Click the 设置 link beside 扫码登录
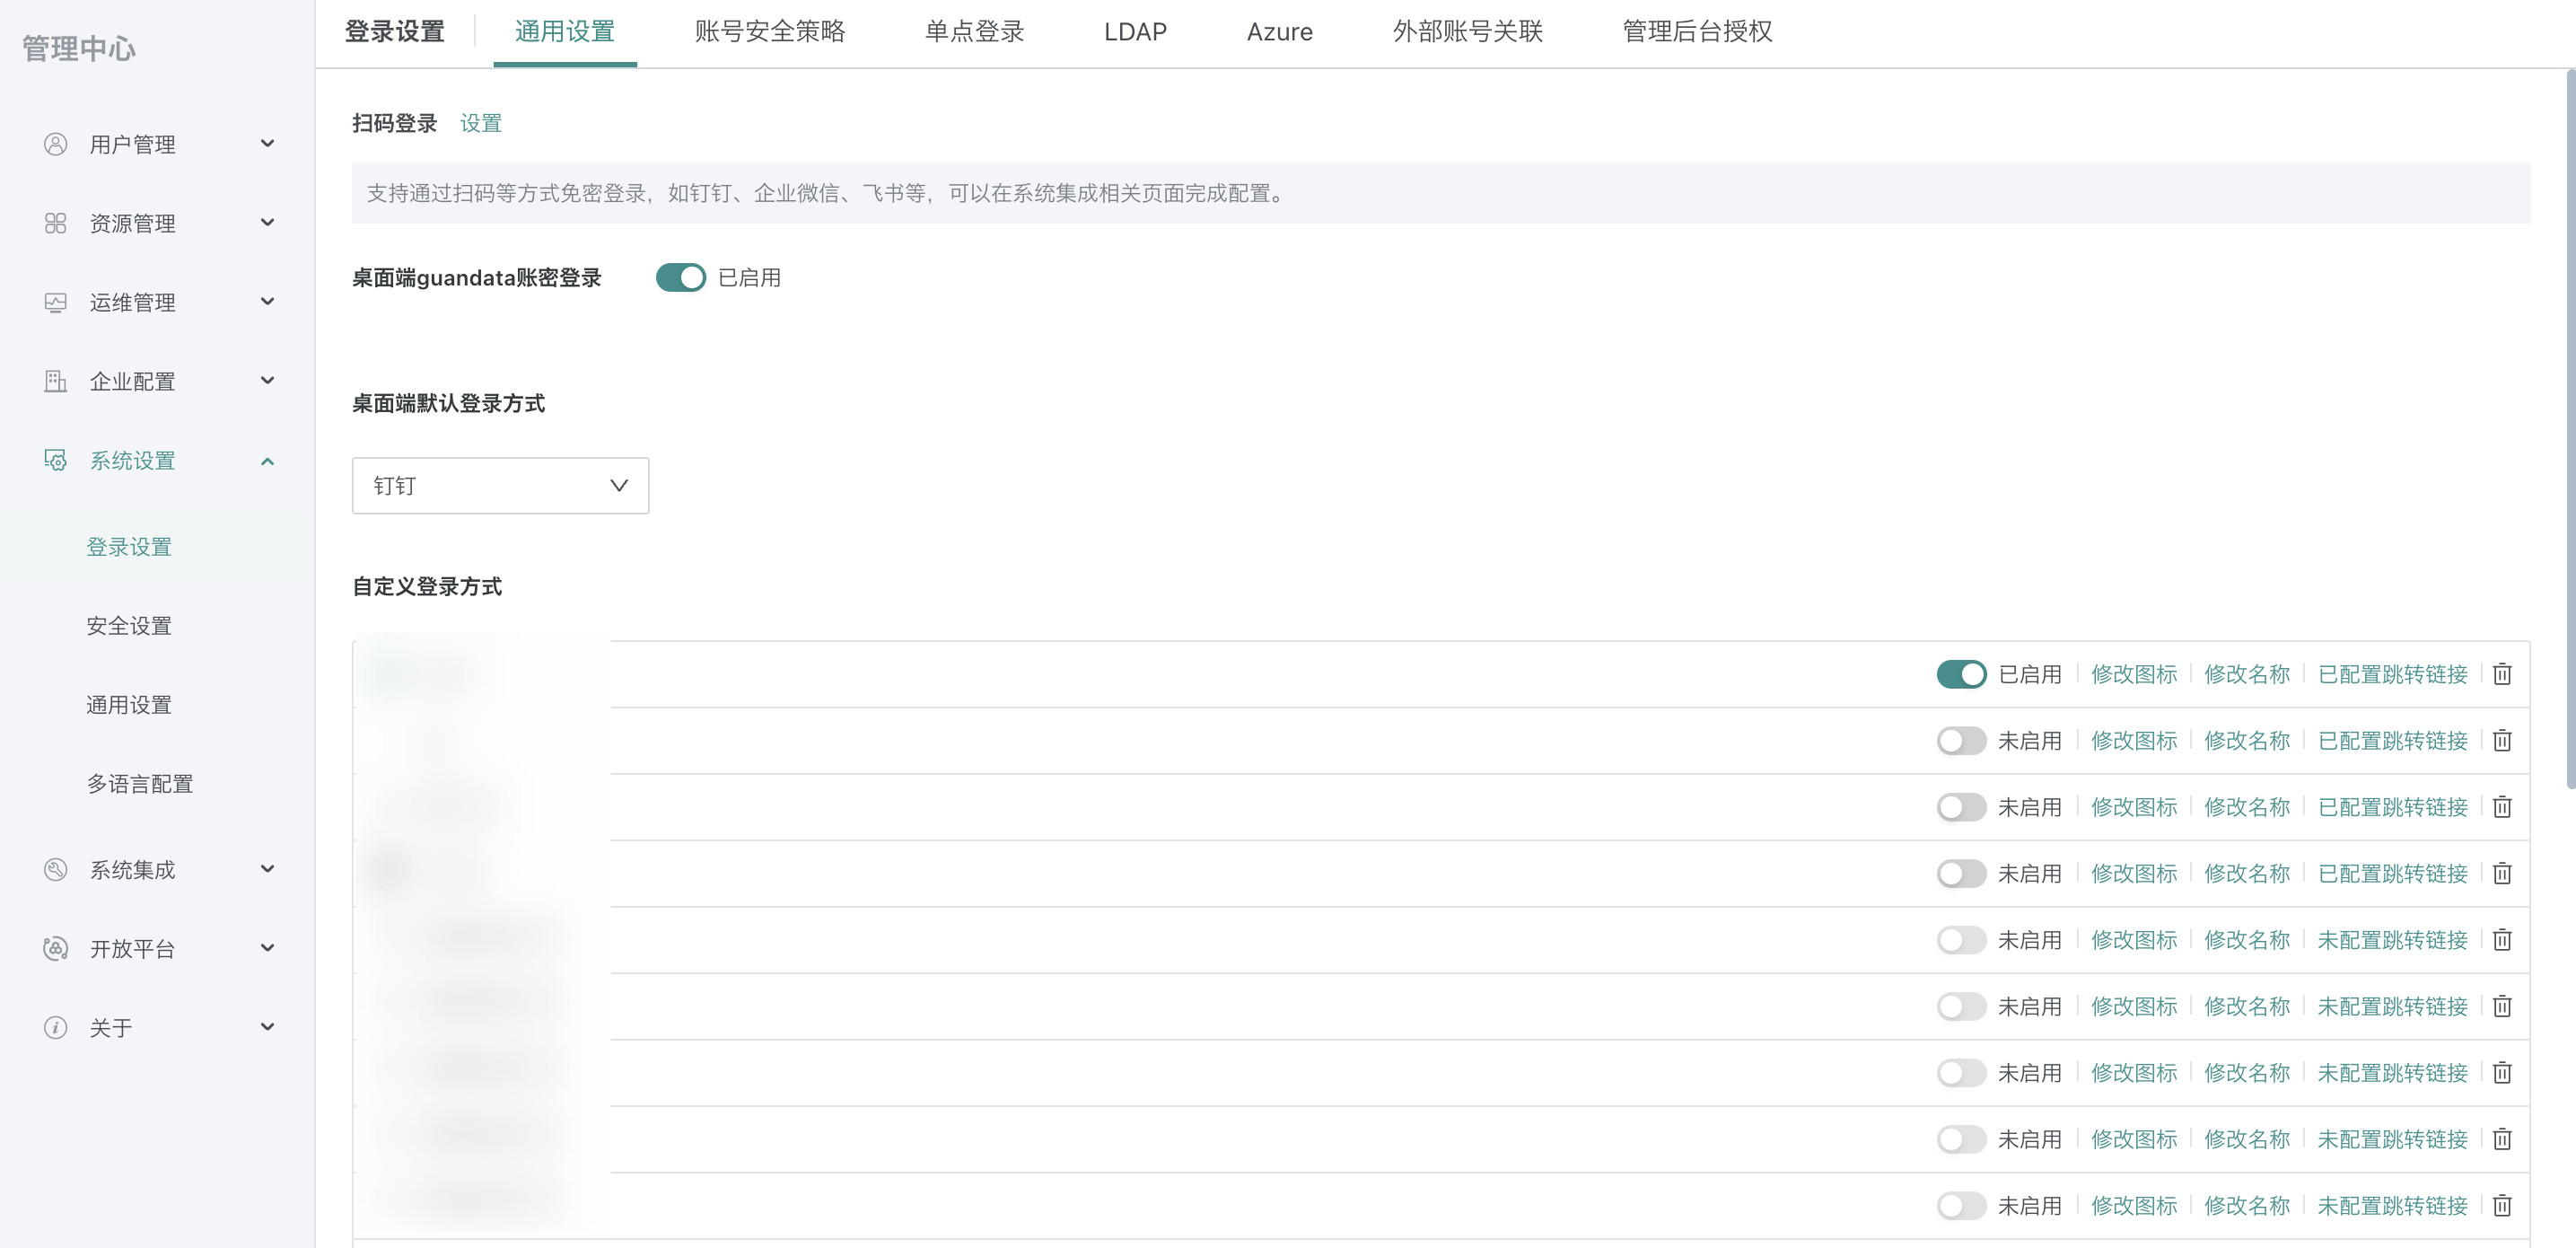 (x=480, y=123)
